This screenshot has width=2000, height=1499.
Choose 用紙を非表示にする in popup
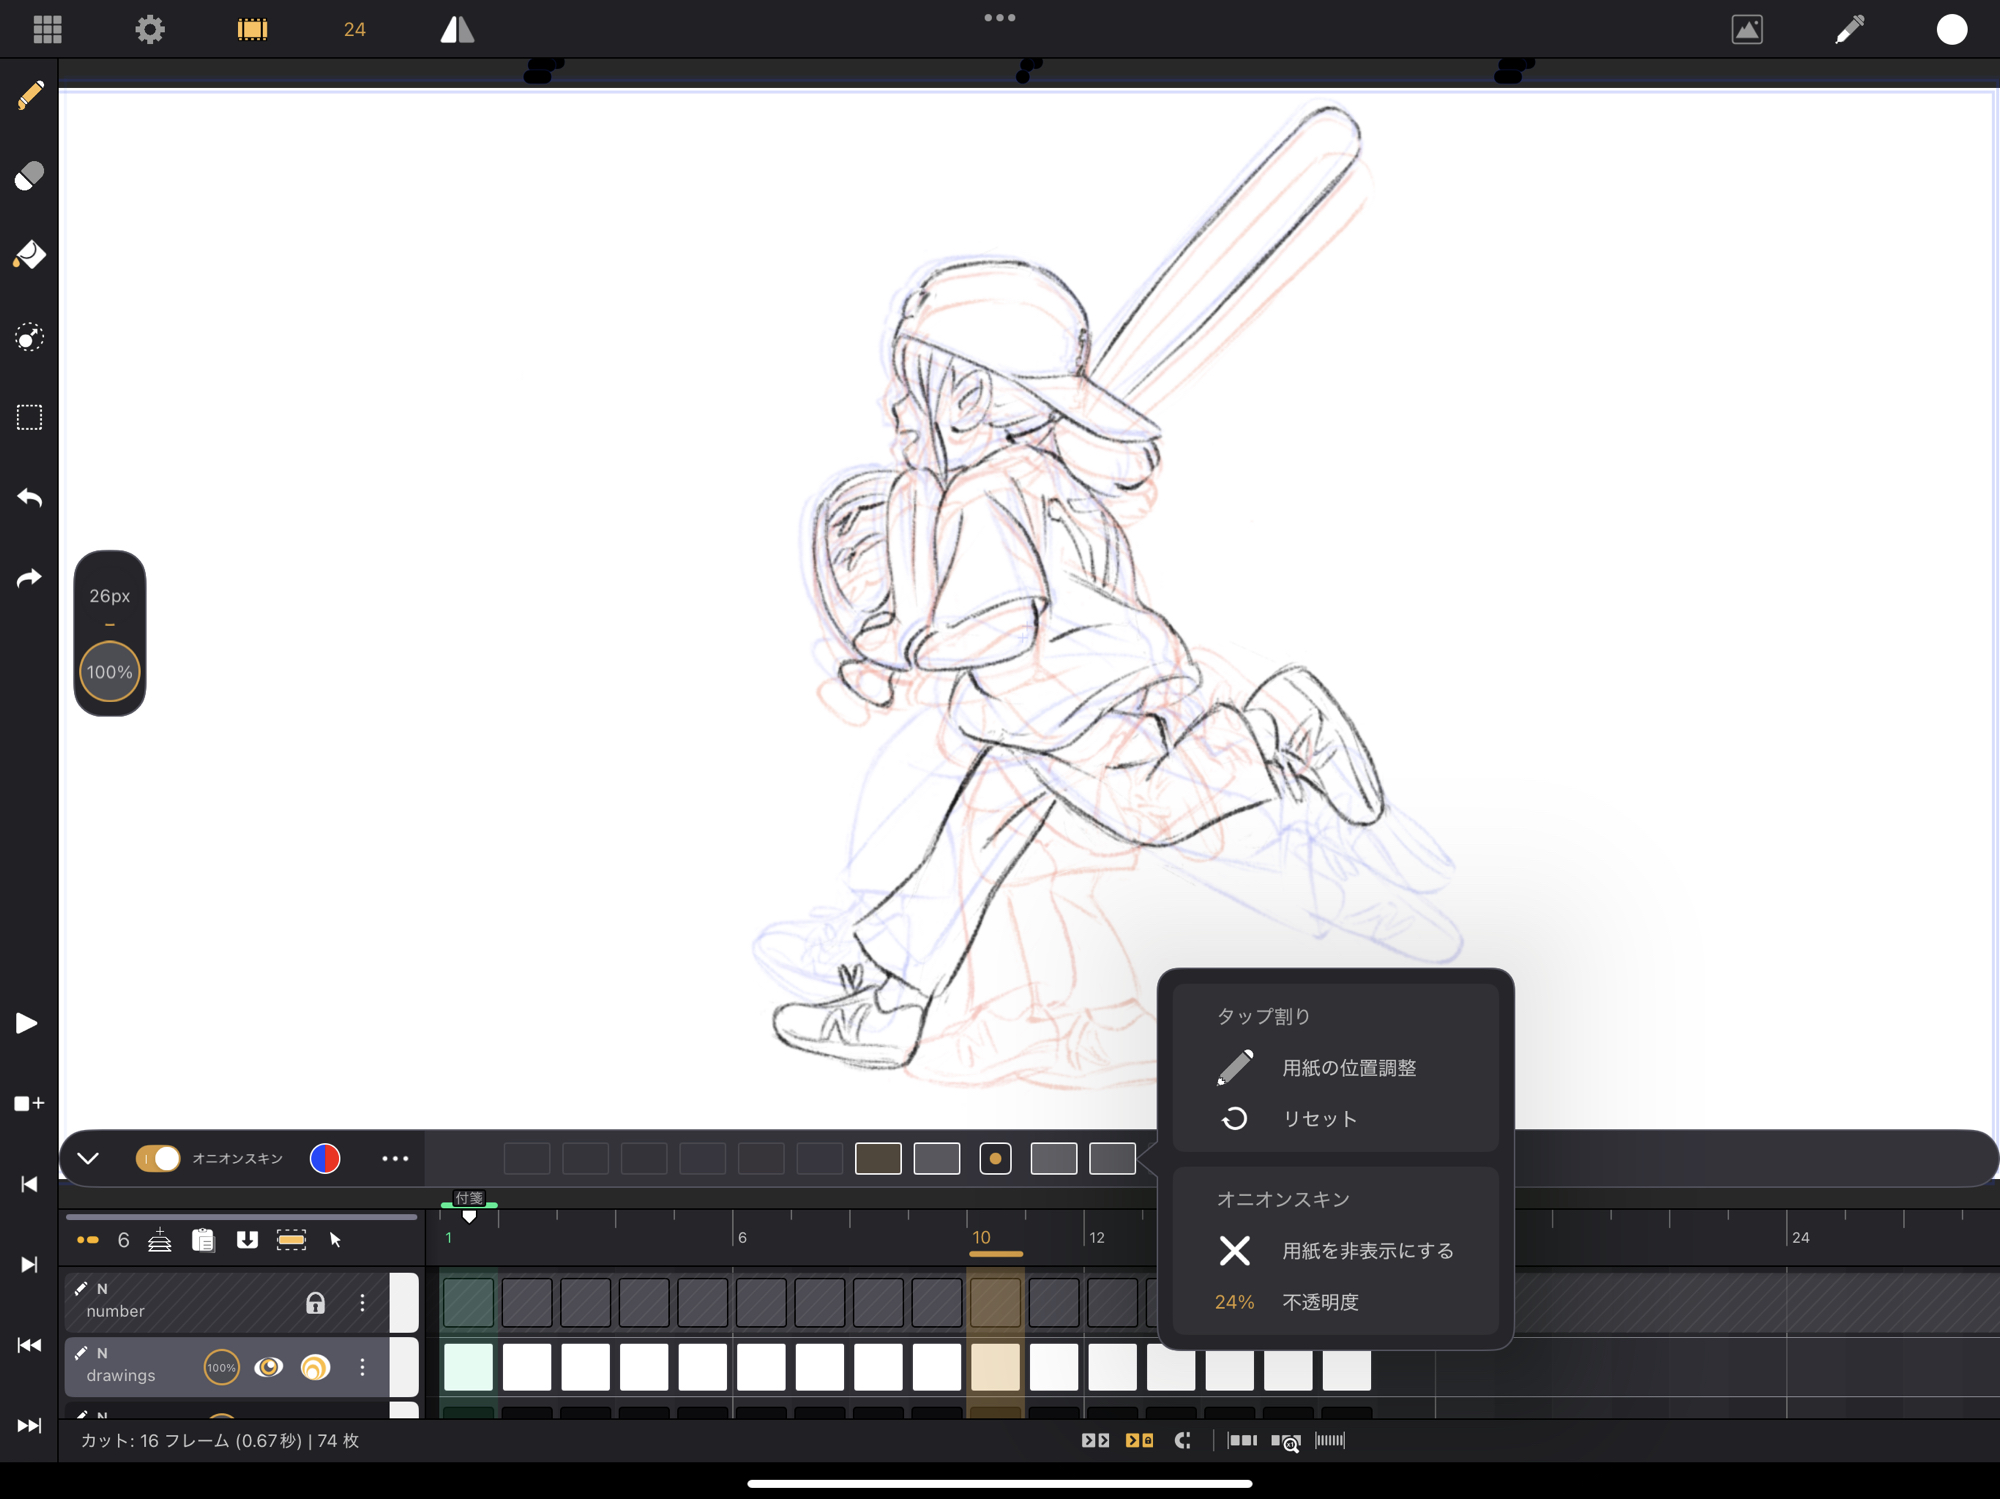point(1366,1251)
